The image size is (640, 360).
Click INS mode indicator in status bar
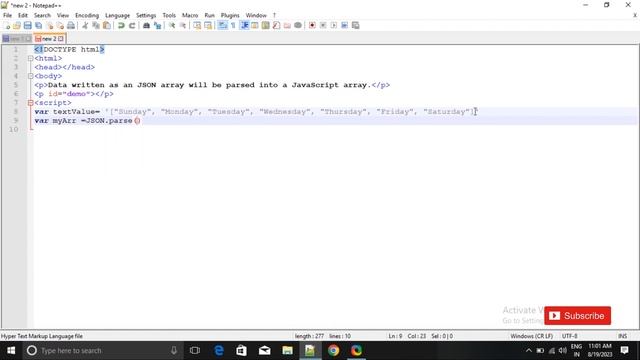pos(622,336)
